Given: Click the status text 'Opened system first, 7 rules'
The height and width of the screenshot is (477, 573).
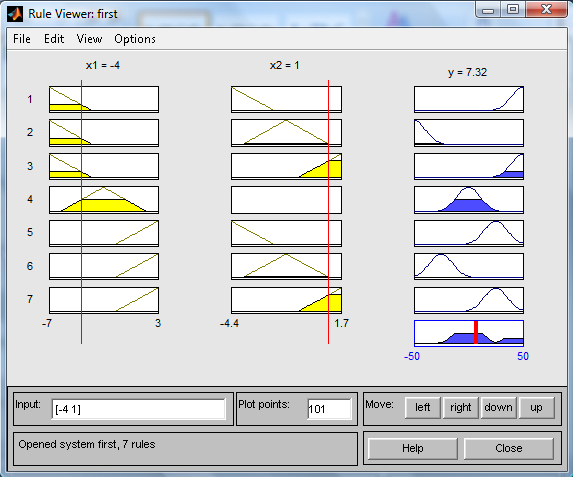Looking at the screenshot, I should tap(87, 444).
